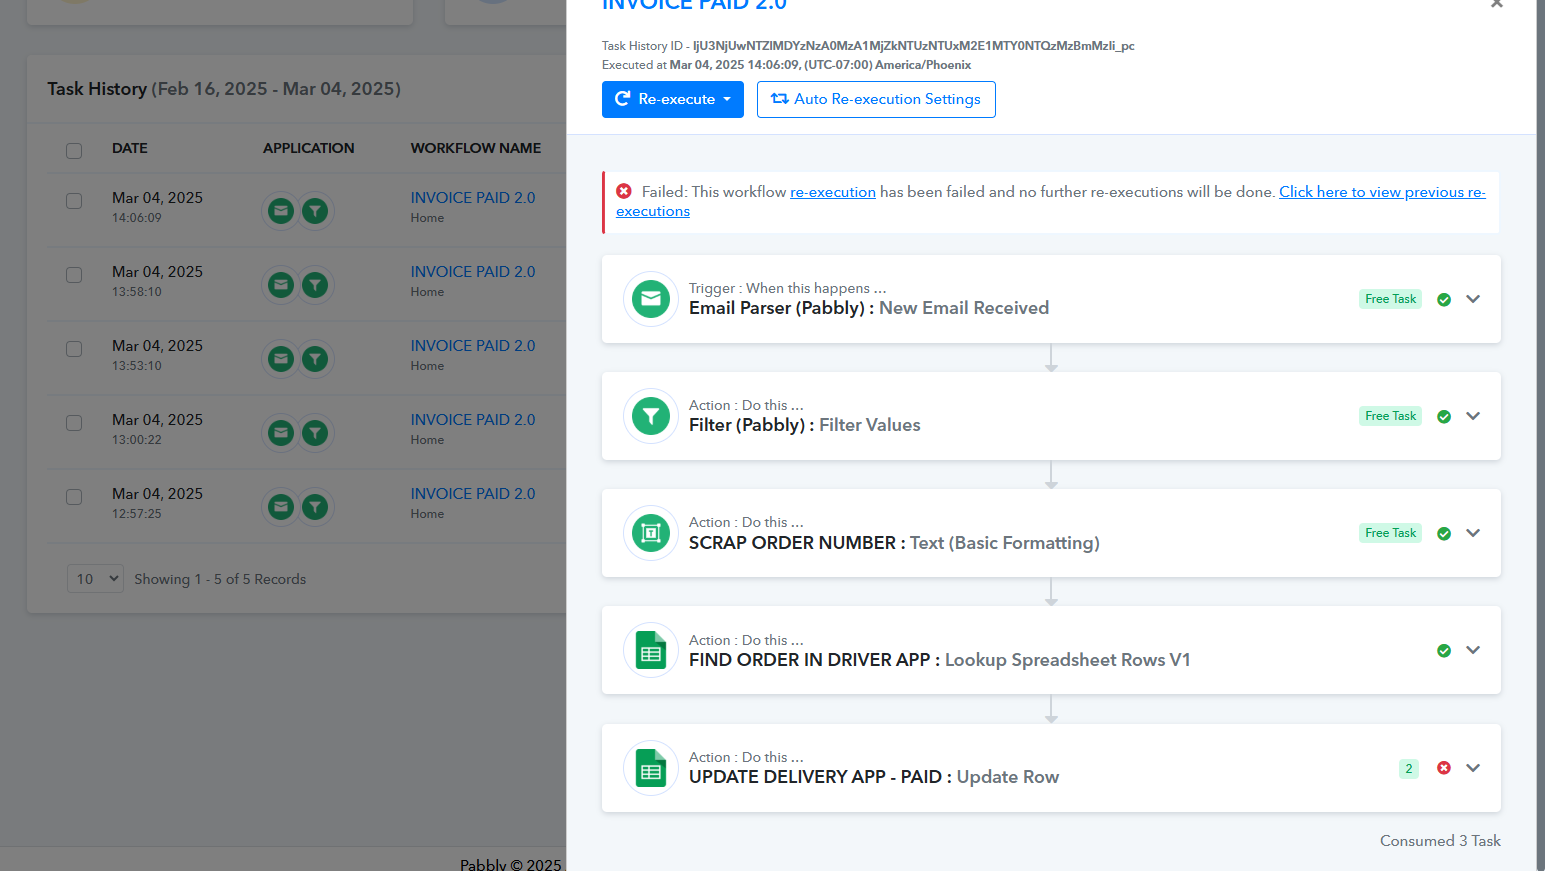Open the records-per-page dropdown showing 10
Image resolution: width=1545 pixels, height=871 pixels.
coord(95,579)
